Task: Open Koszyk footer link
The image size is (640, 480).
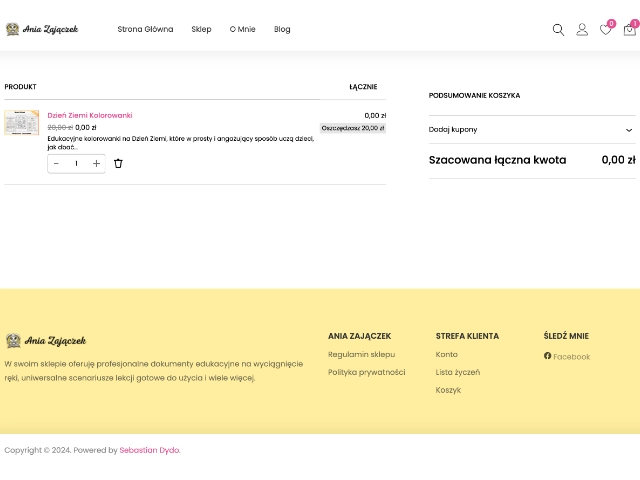Action: pyautogui.click(x=448, y=390)
